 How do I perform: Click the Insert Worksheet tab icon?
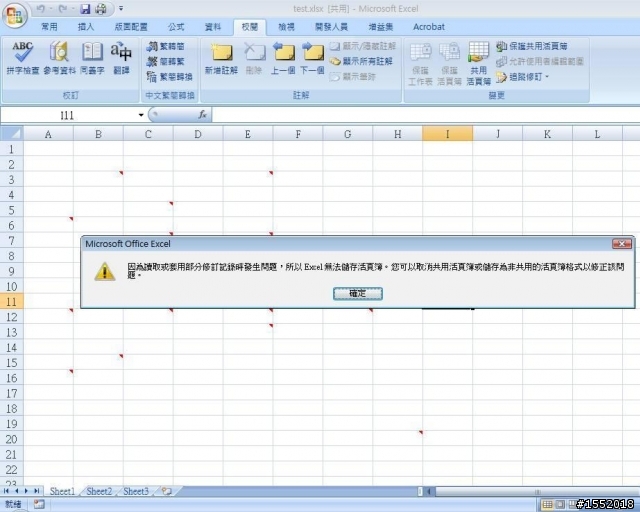[167, 491]
